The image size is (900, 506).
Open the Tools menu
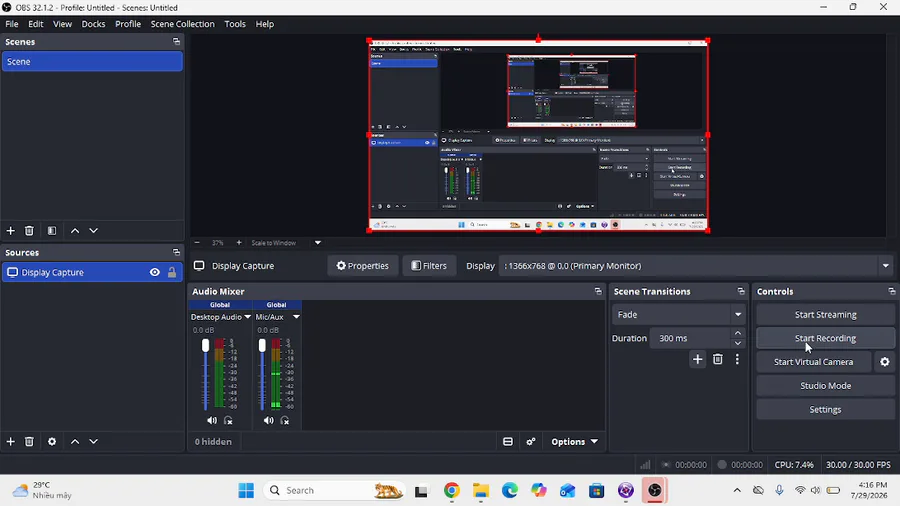(235, 24)
